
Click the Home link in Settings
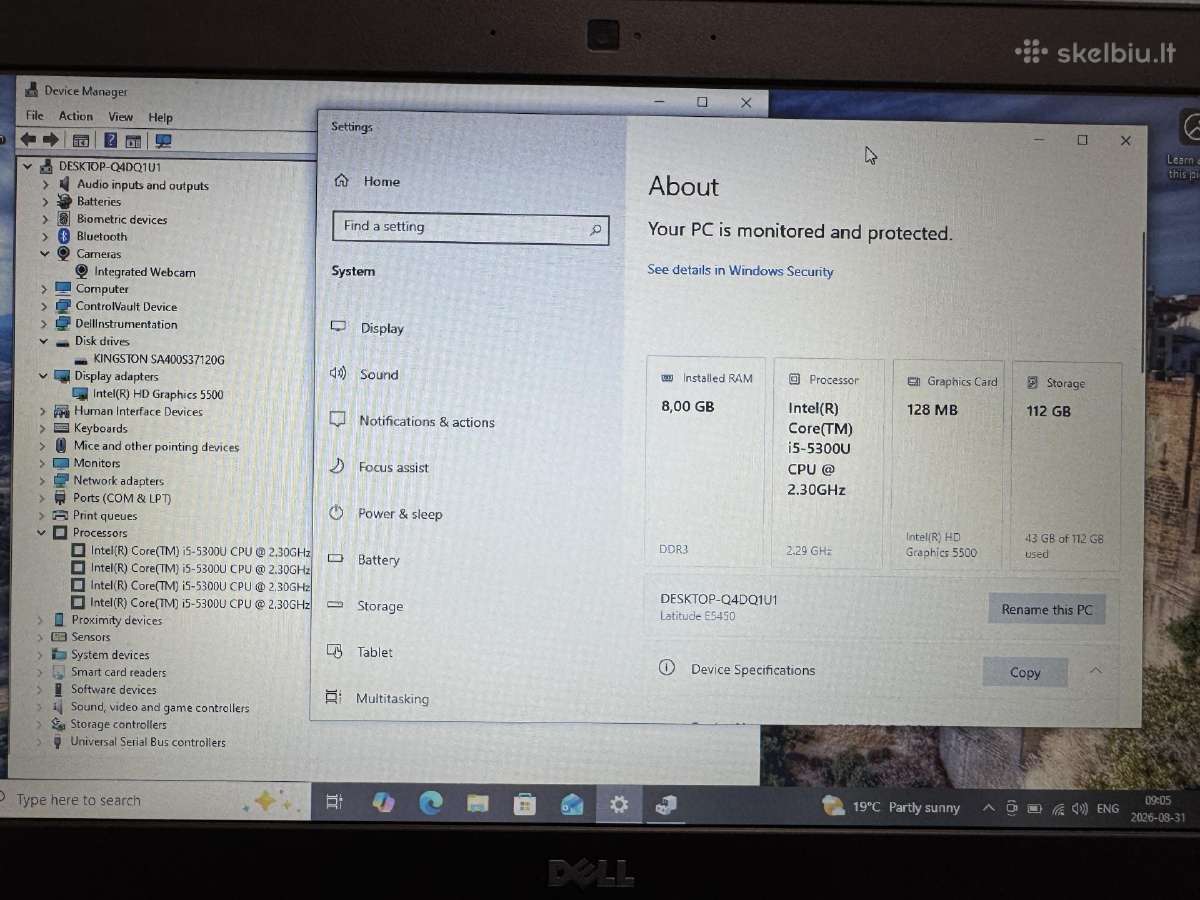382,181
